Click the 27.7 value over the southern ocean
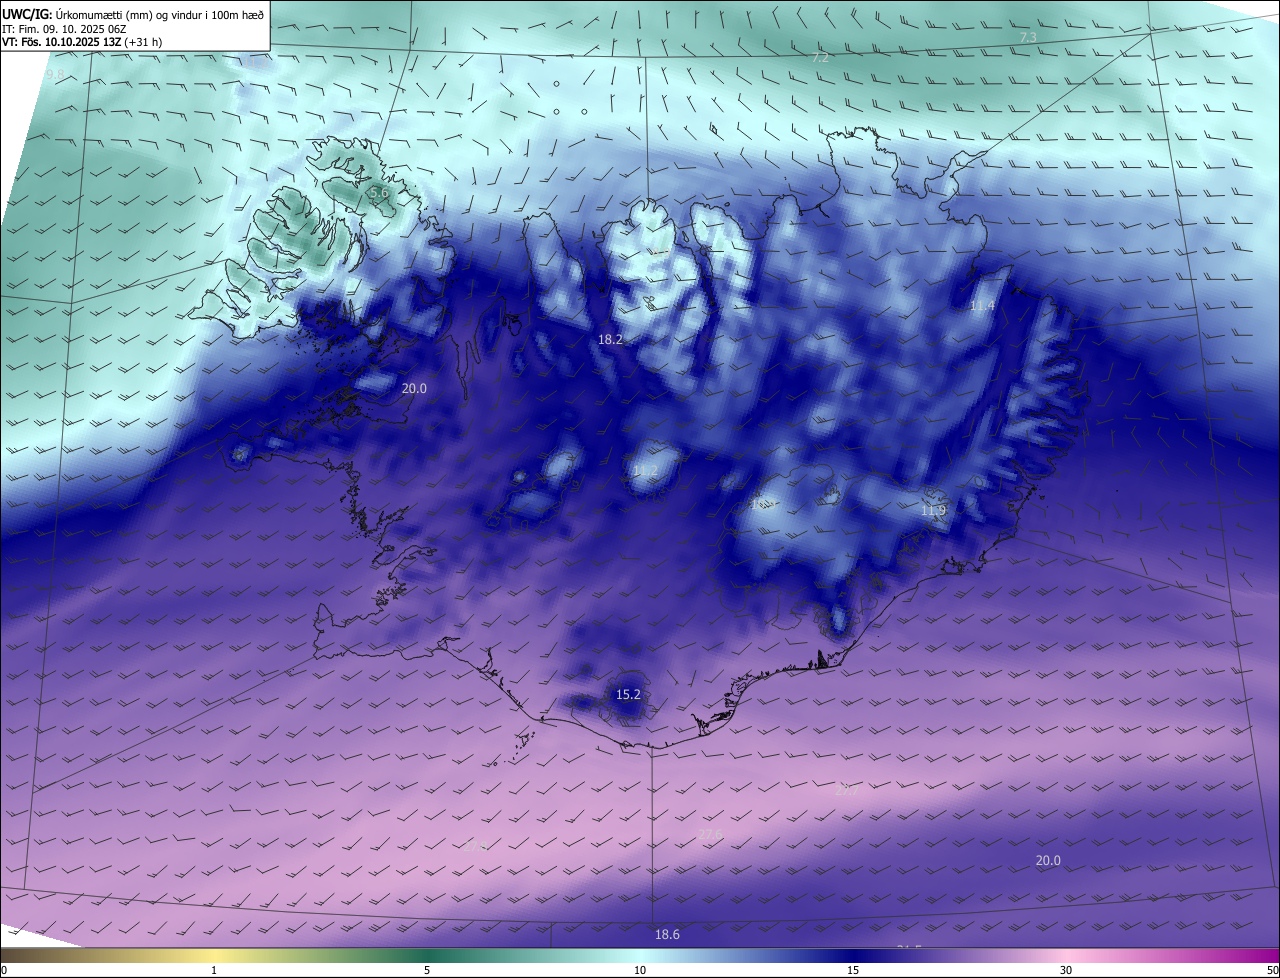1280x978 pixels. [x=846, y=790]
